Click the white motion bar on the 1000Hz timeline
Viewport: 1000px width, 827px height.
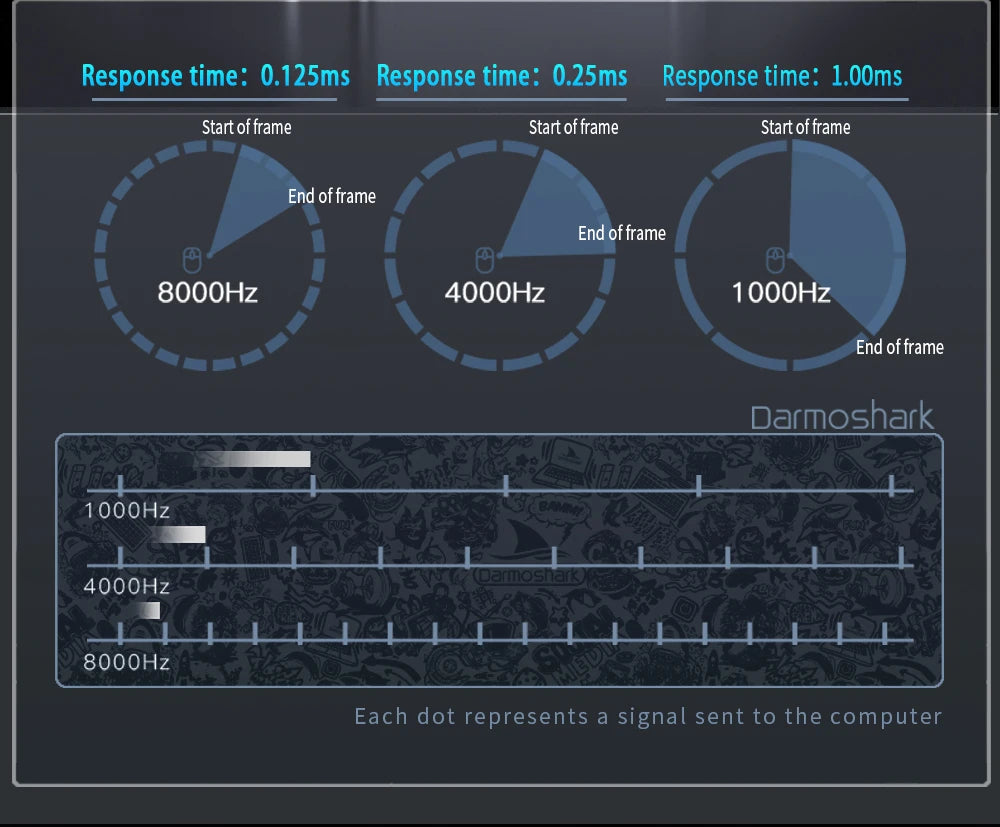point(252,459)
